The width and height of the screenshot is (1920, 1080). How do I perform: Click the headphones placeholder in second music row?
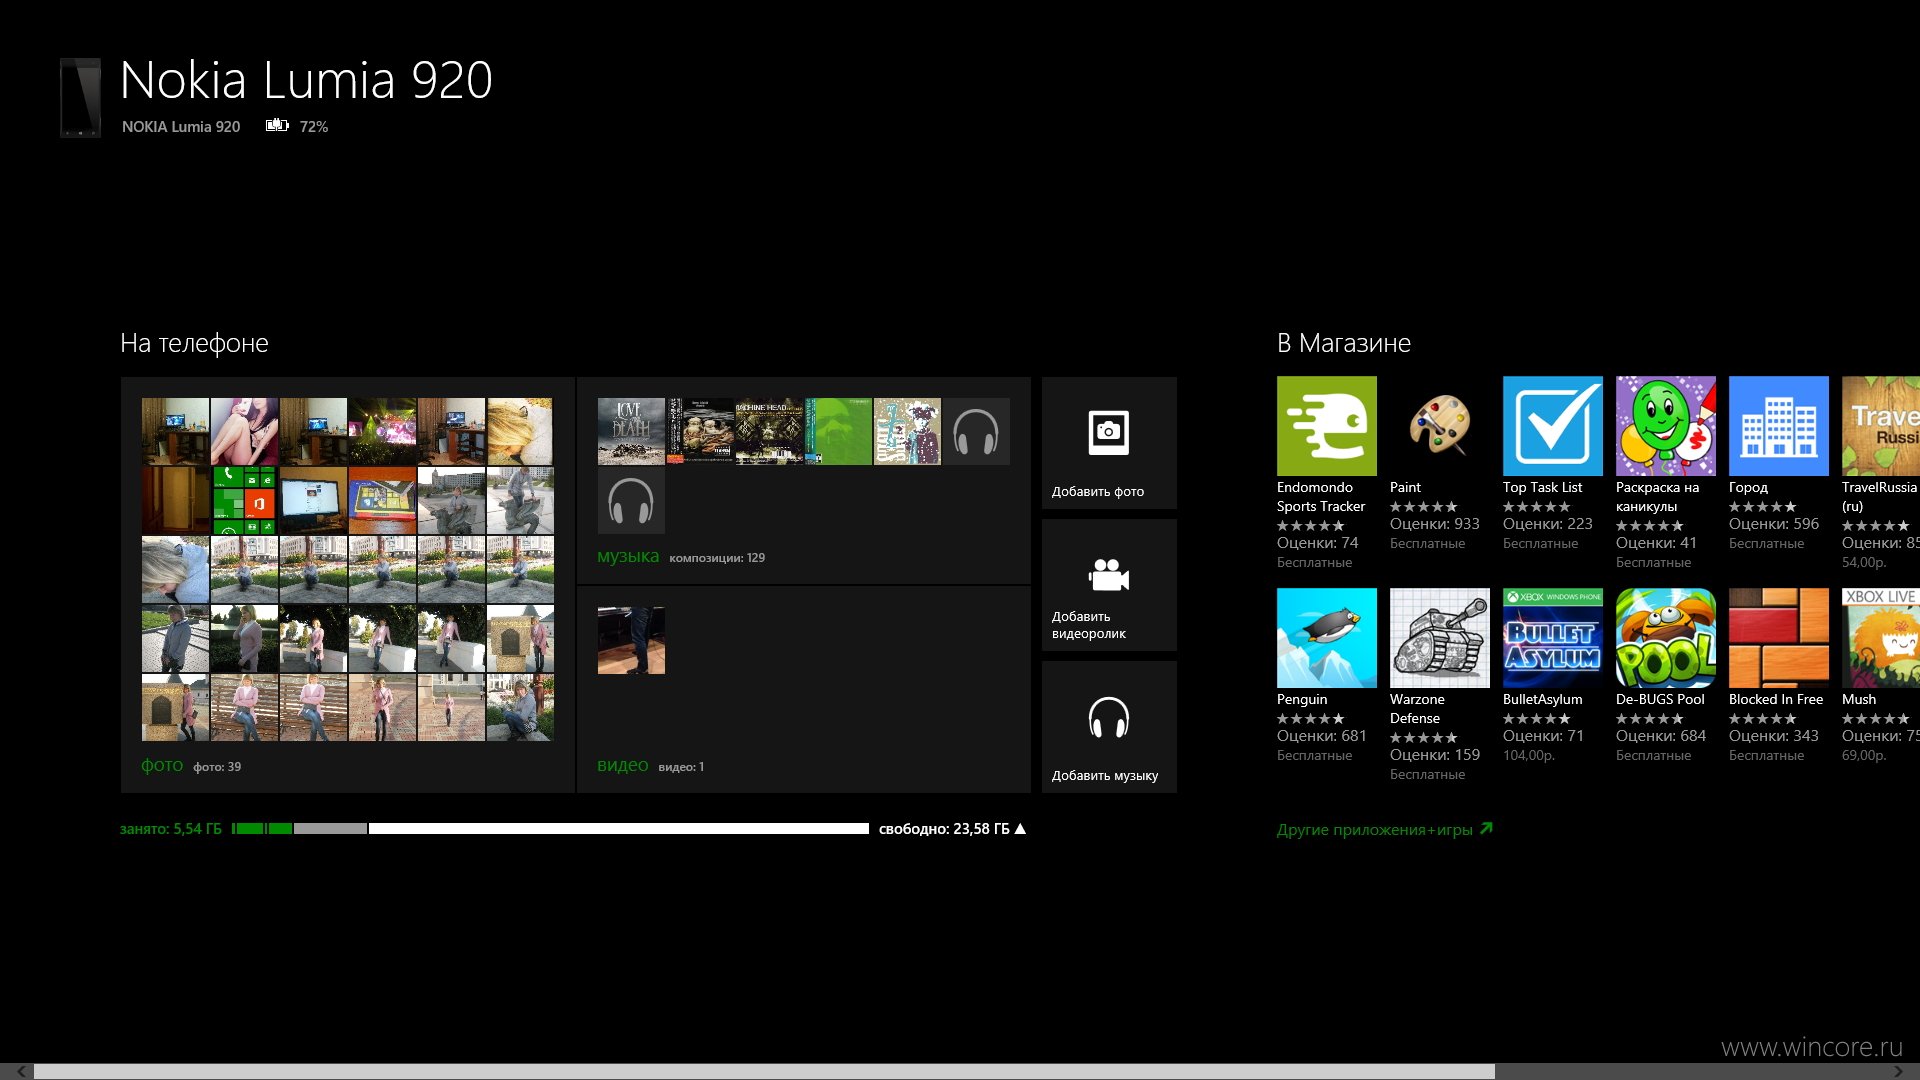click(x=631, y=501)
